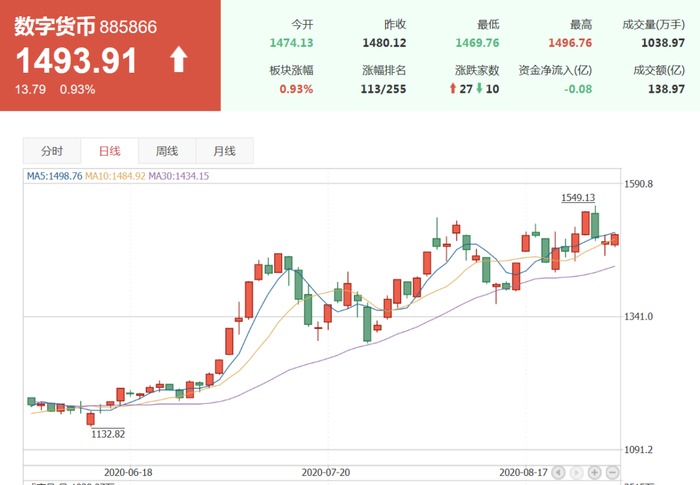Click the 涨幅排名 value 113/255
The height and width of the screenshot is (485, 700).
(383, 89)
